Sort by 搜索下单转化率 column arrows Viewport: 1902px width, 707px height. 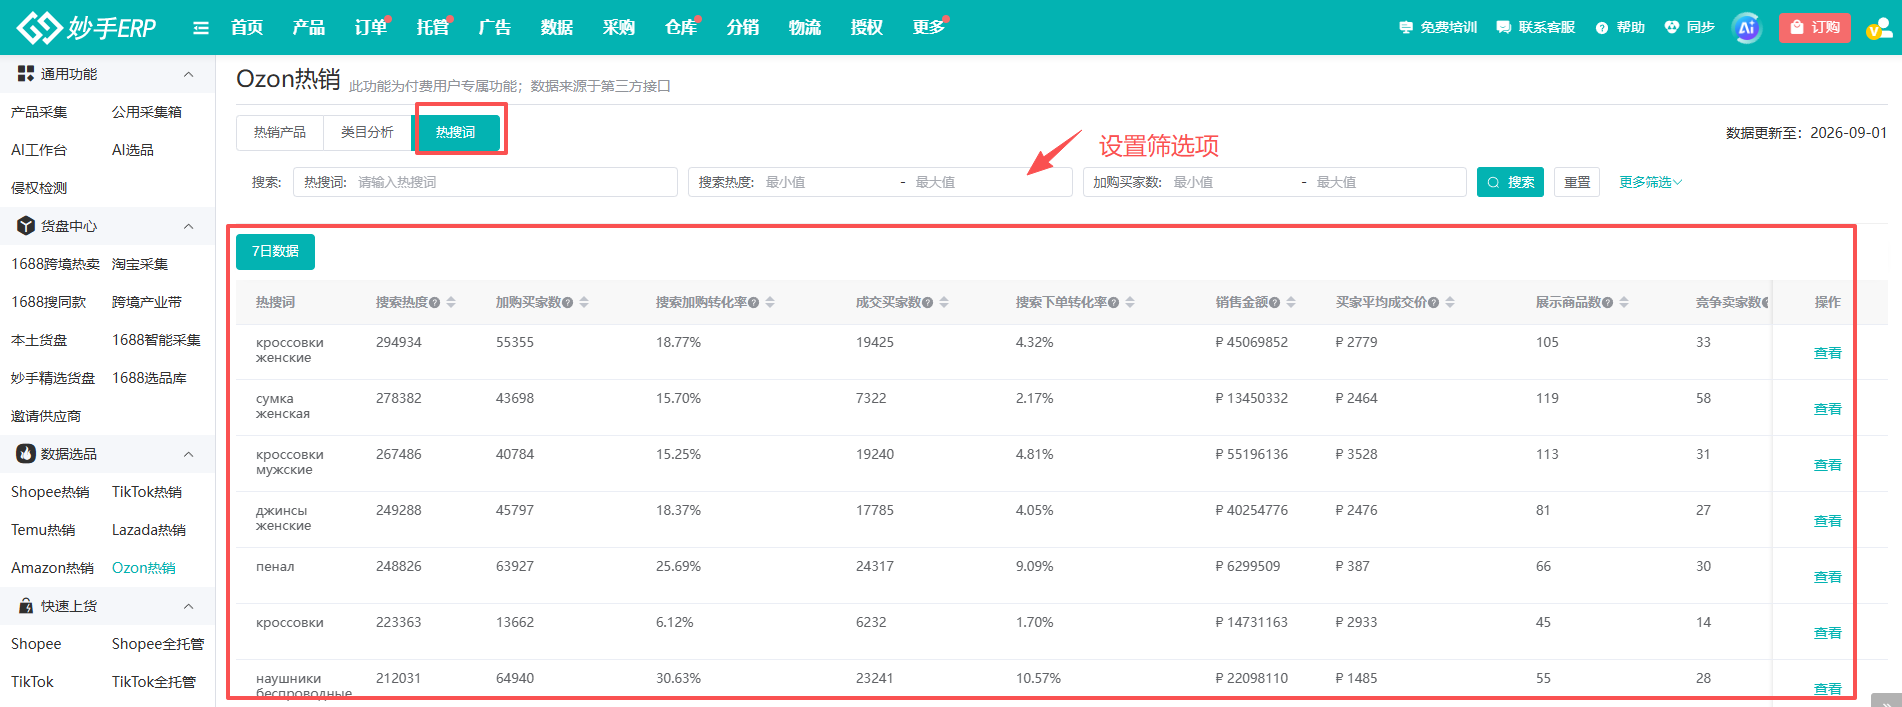(1130, 302)
